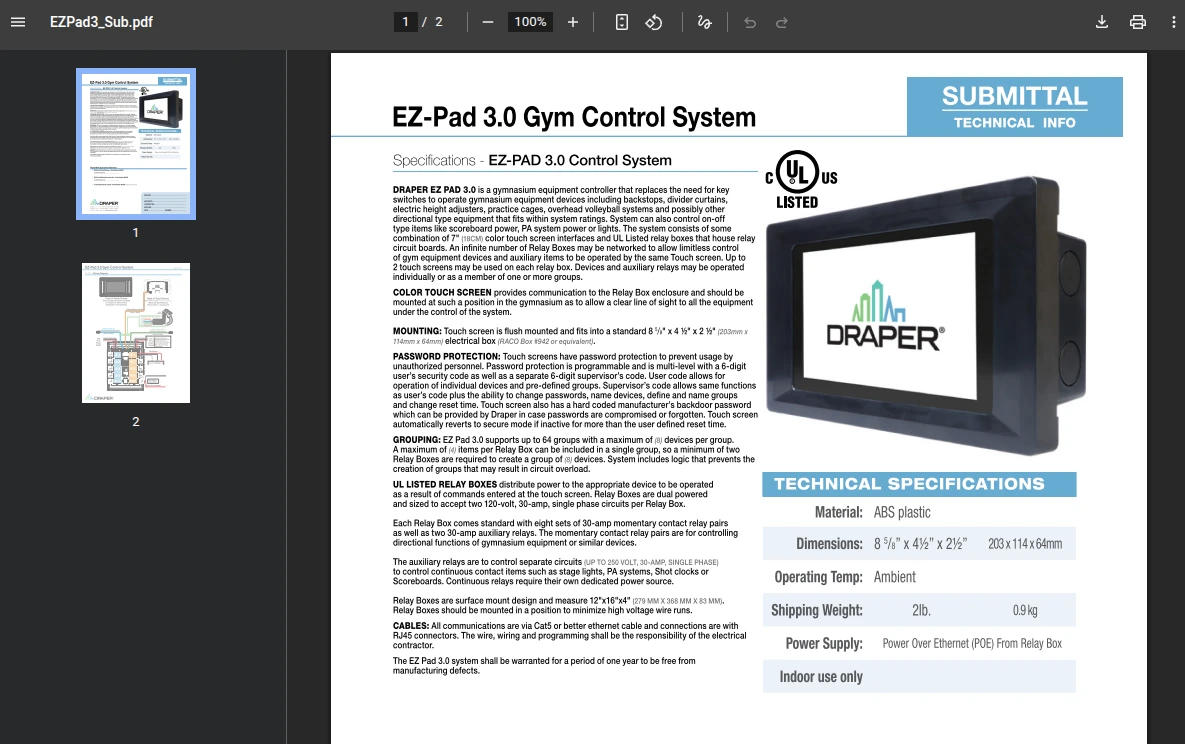Click the 203 x 114 x 64mm dimension

tap(1025, 544)
